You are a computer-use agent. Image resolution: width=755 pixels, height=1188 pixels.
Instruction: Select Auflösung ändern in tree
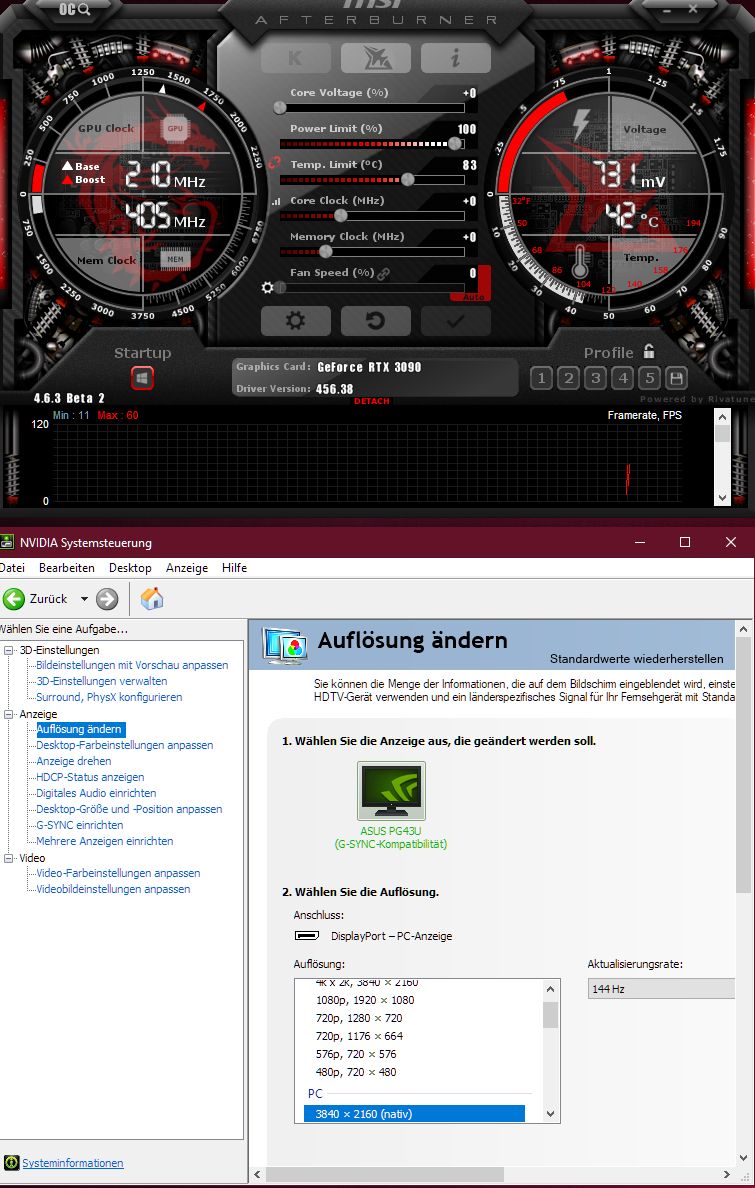click(x=80, y=730)
